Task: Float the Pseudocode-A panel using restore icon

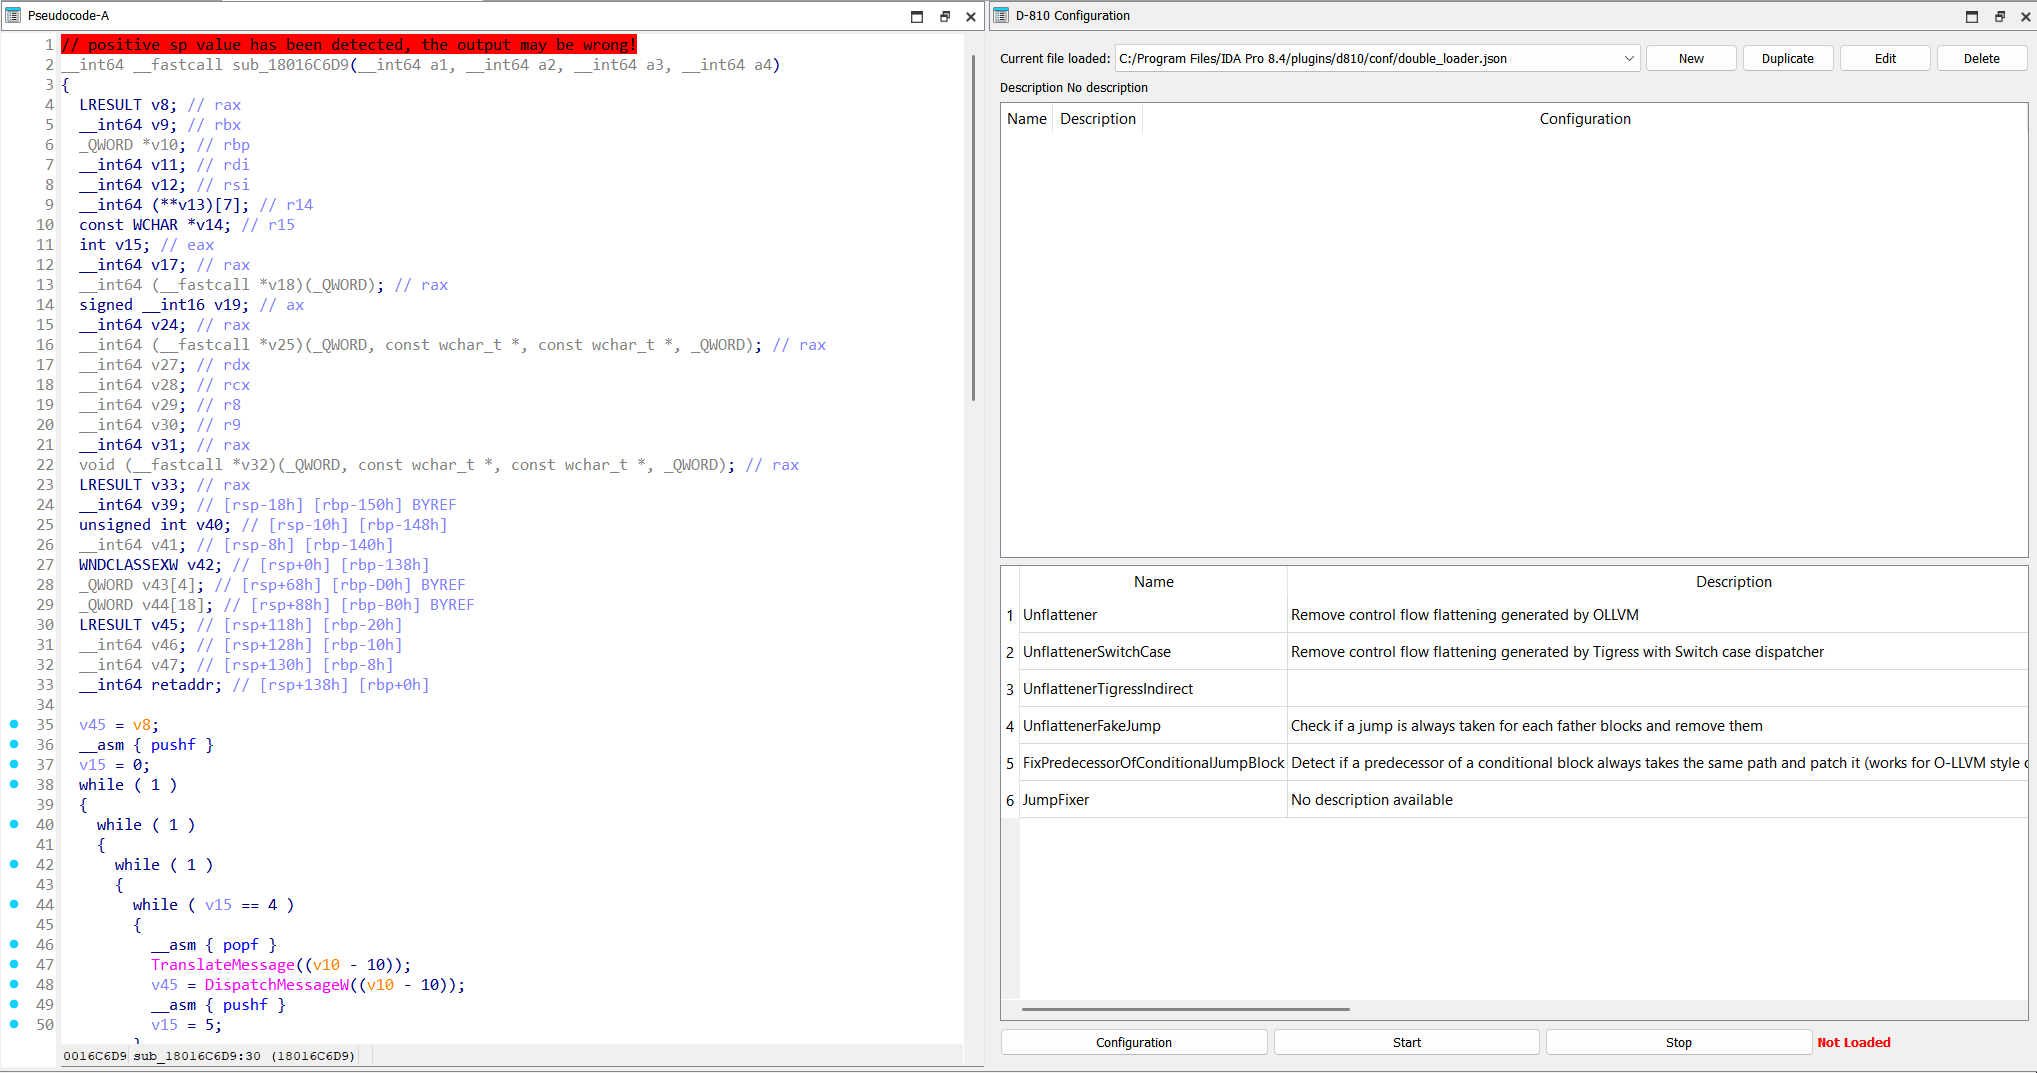Action: [x=944, y=16]
